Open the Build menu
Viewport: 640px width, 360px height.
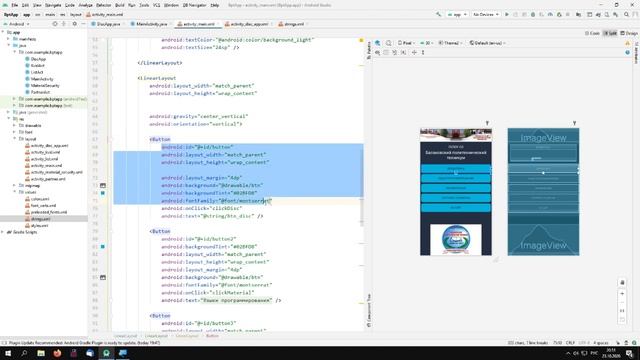click(x=120, y=5)
